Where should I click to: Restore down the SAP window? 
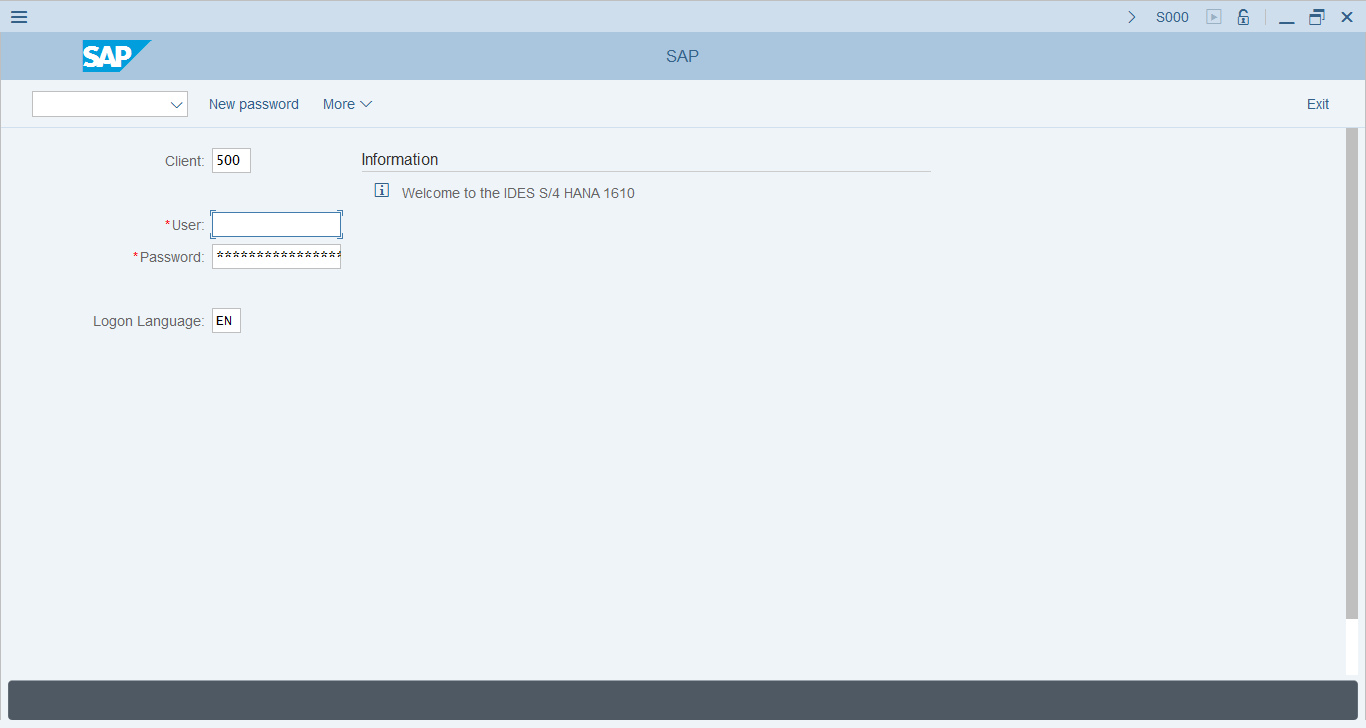click(1317, 17)
